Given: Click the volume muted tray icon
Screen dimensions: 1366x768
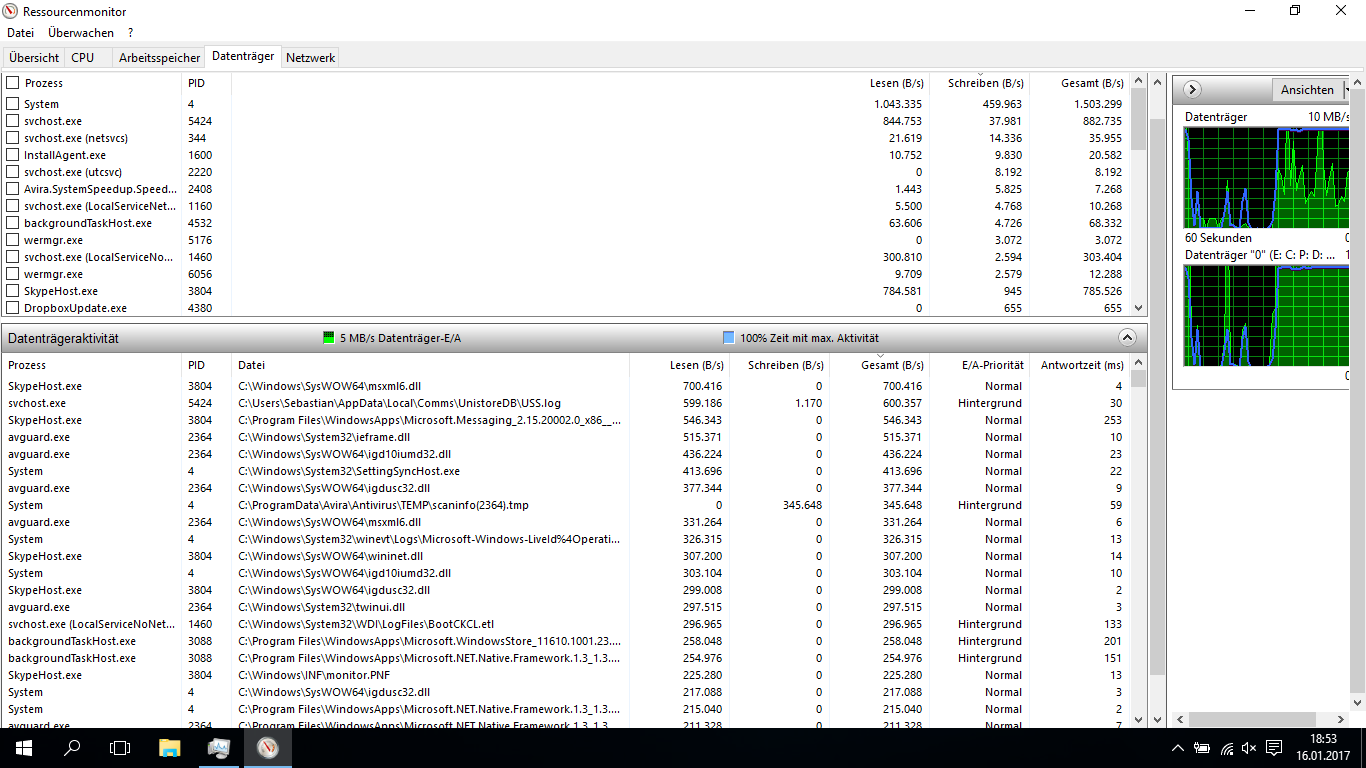Looking at the screenshot, I should coord(1249,747).
